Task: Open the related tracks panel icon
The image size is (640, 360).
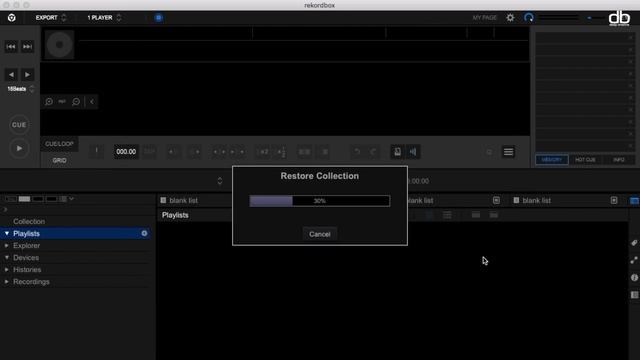Action: coord(634,260)
